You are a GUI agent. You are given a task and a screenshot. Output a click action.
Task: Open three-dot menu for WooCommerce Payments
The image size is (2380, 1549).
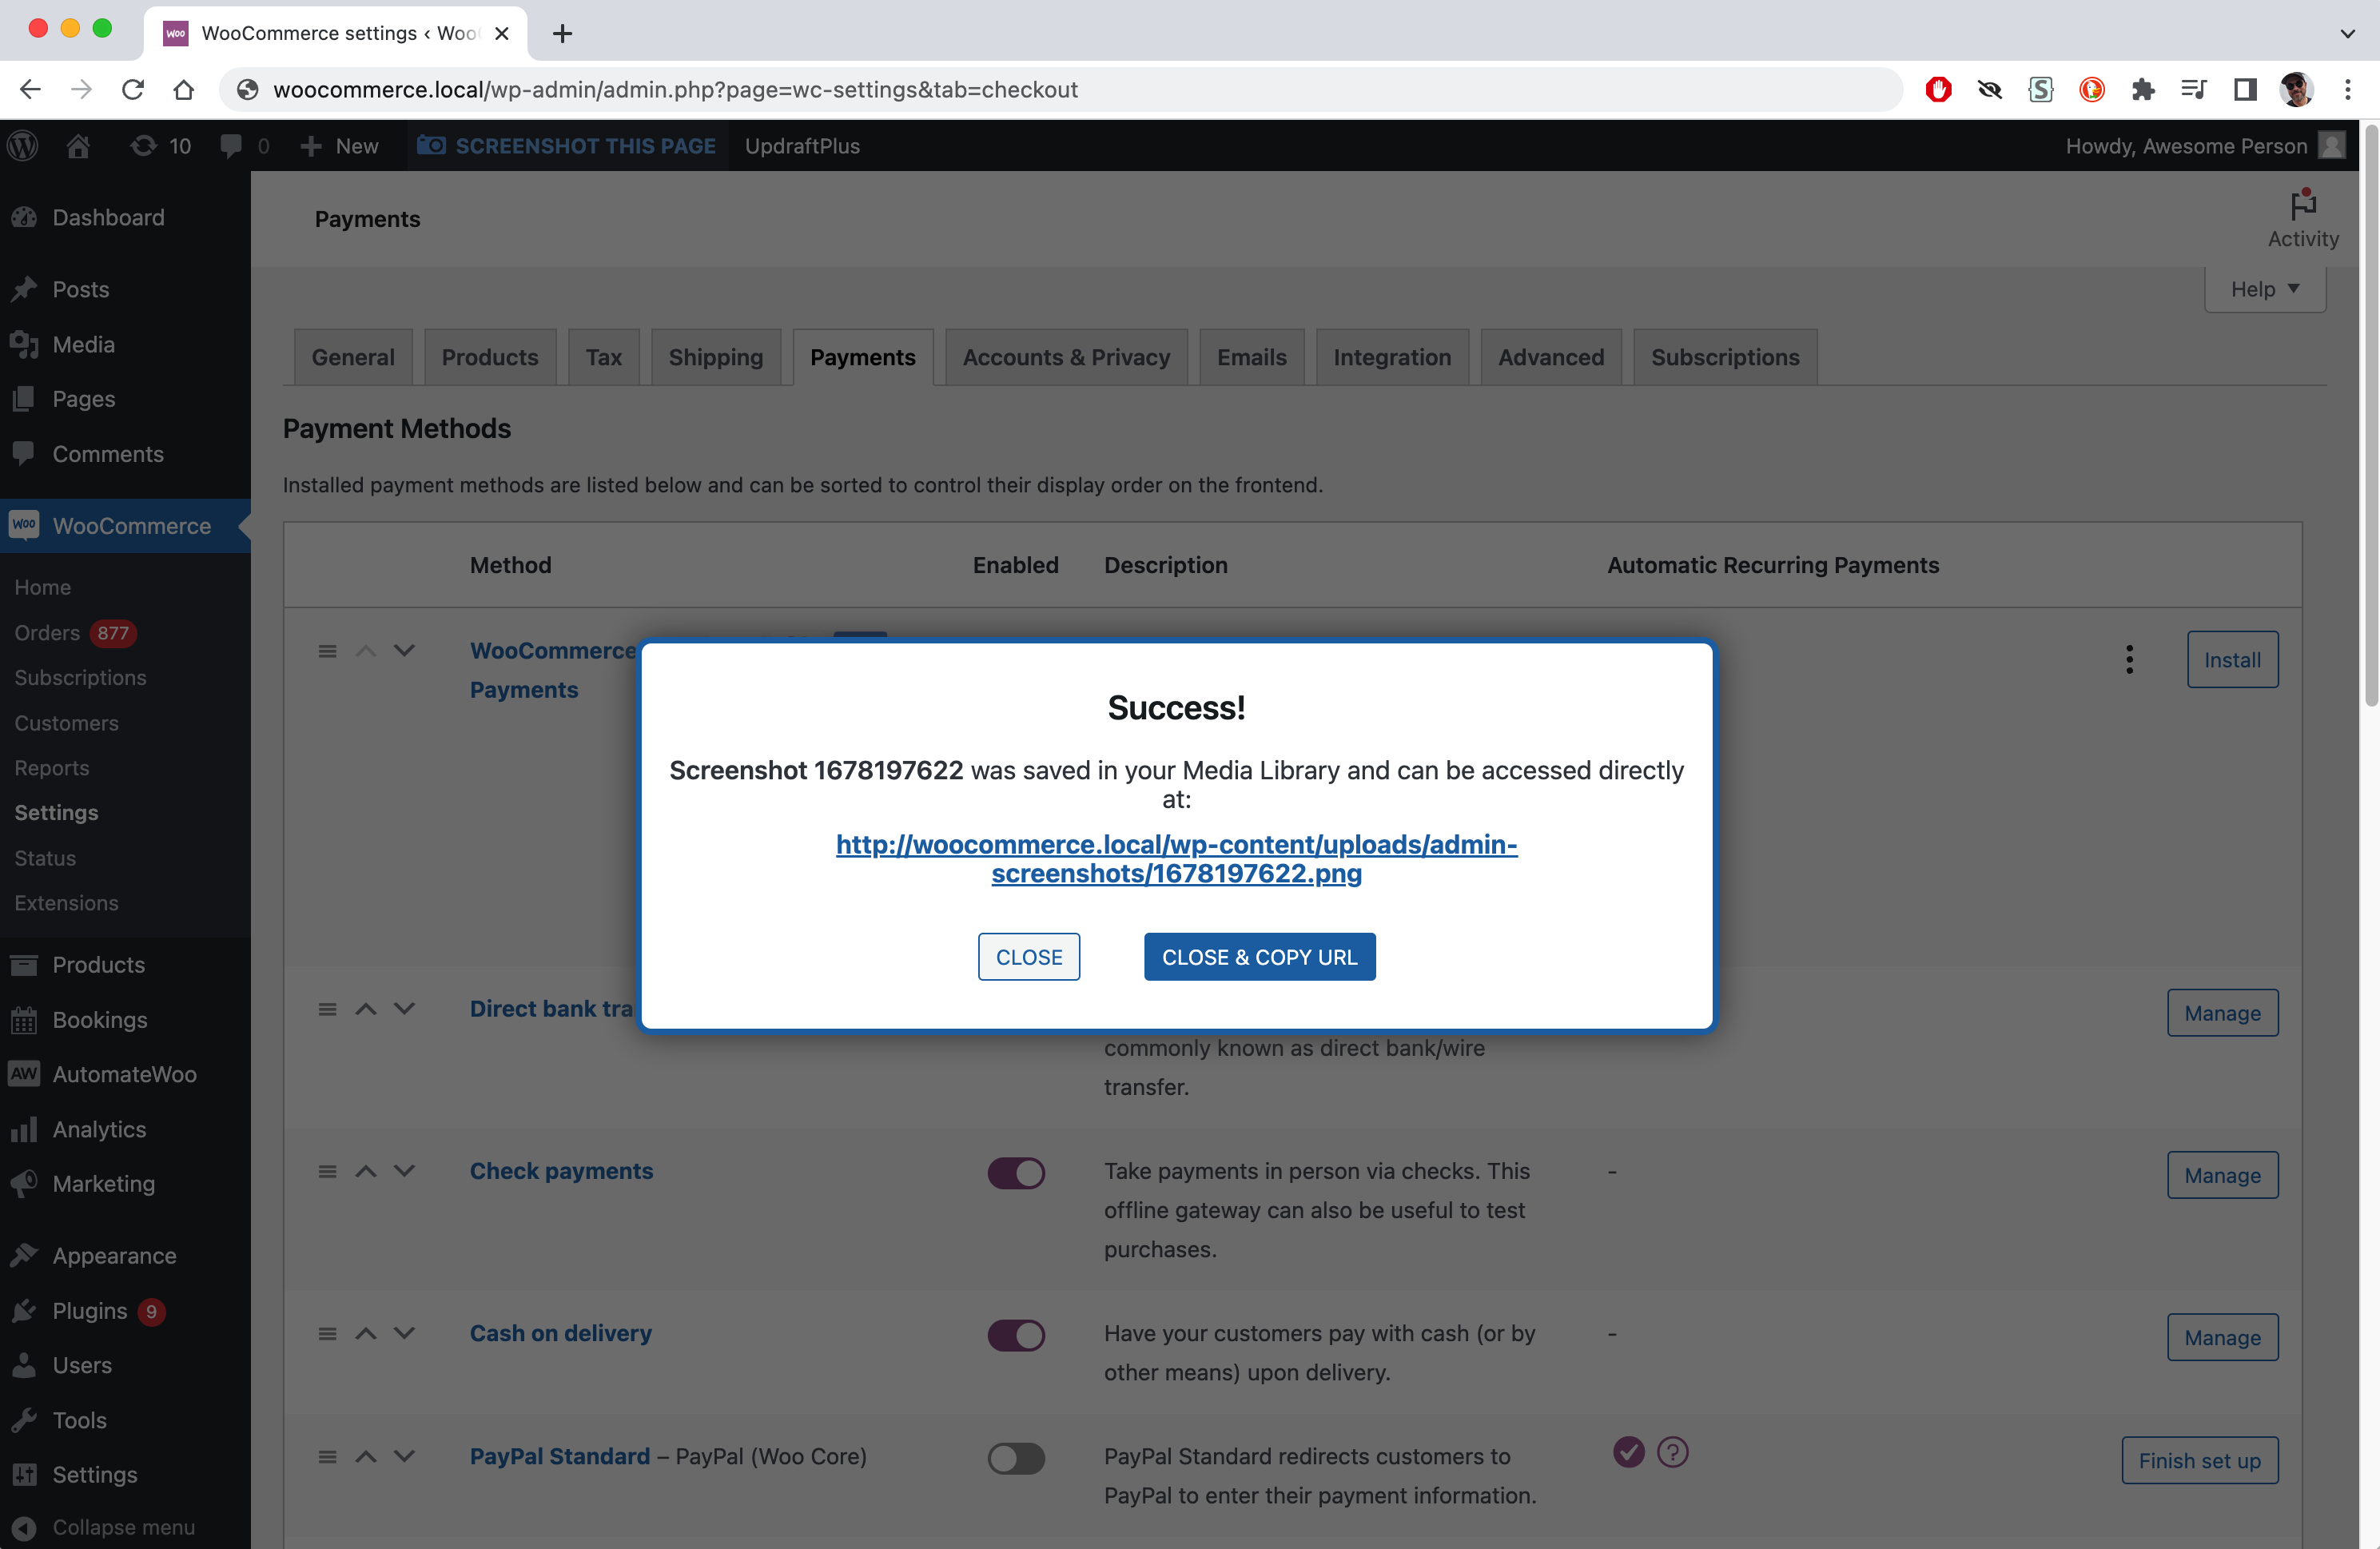(2130, 659)
